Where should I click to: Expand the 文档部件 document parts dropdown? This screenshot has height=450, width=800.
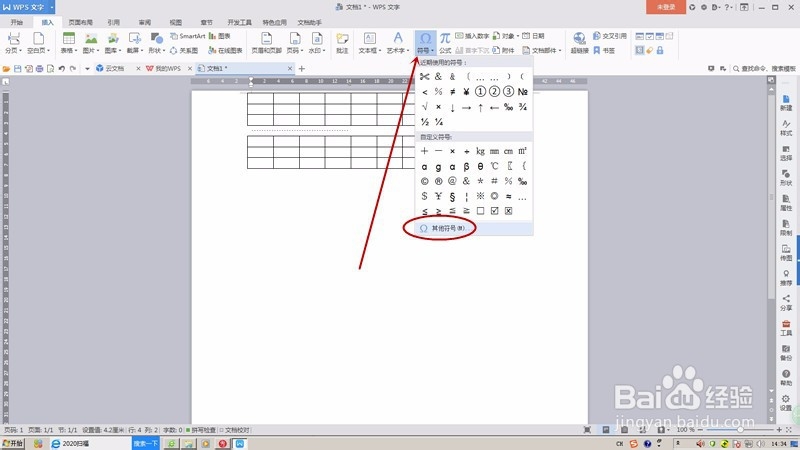point(542,51)
